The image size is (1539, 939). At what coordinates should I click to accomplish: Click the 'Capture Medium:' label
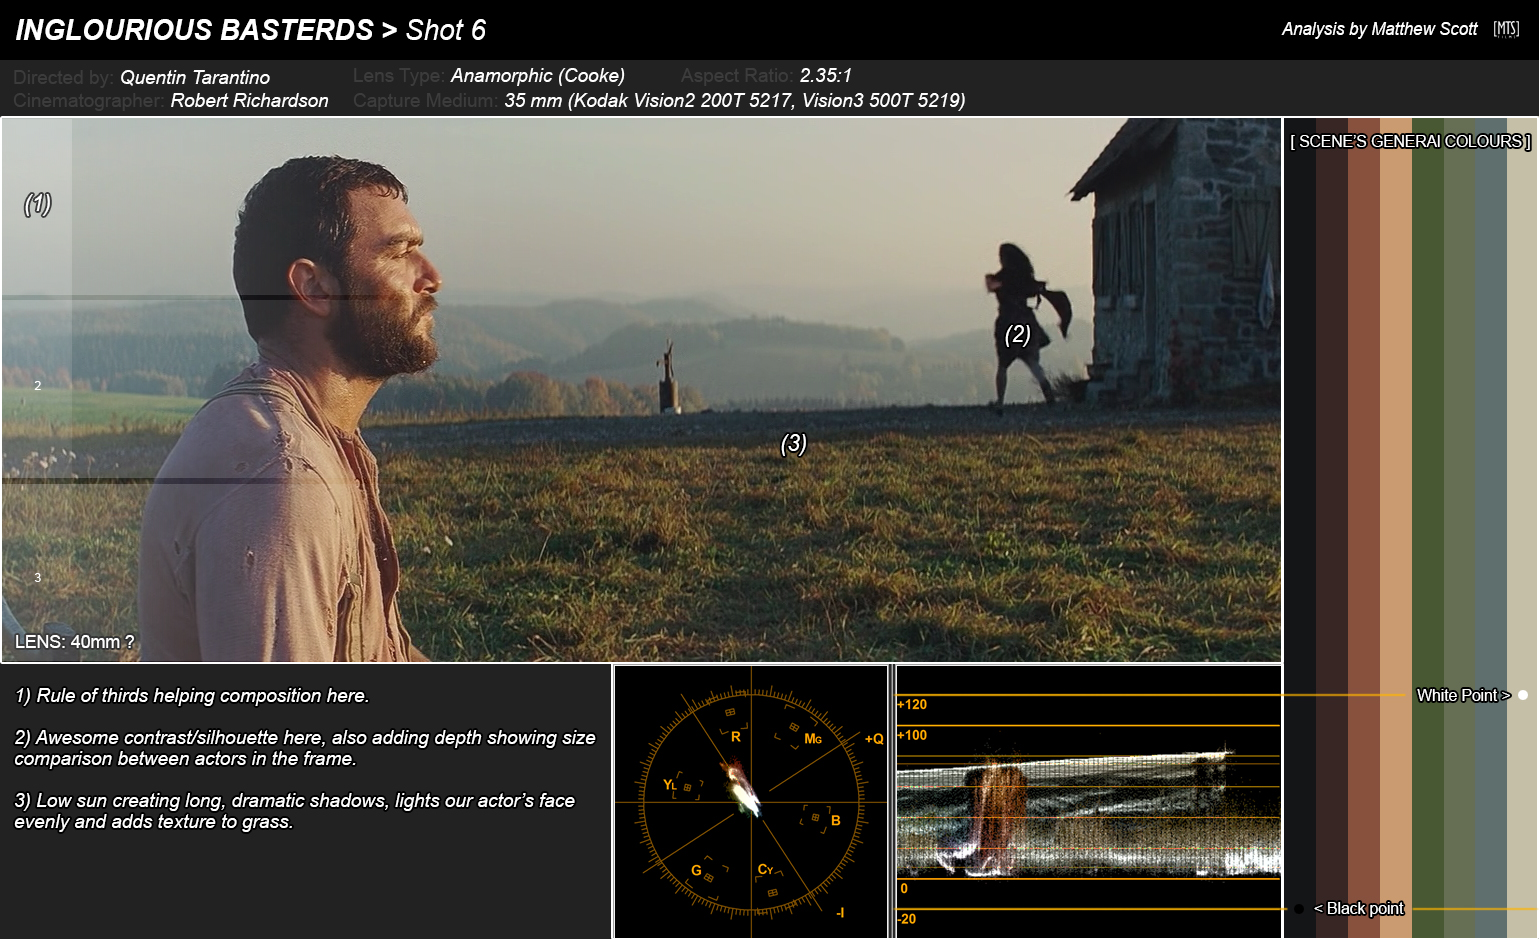(x=426, y=100)
